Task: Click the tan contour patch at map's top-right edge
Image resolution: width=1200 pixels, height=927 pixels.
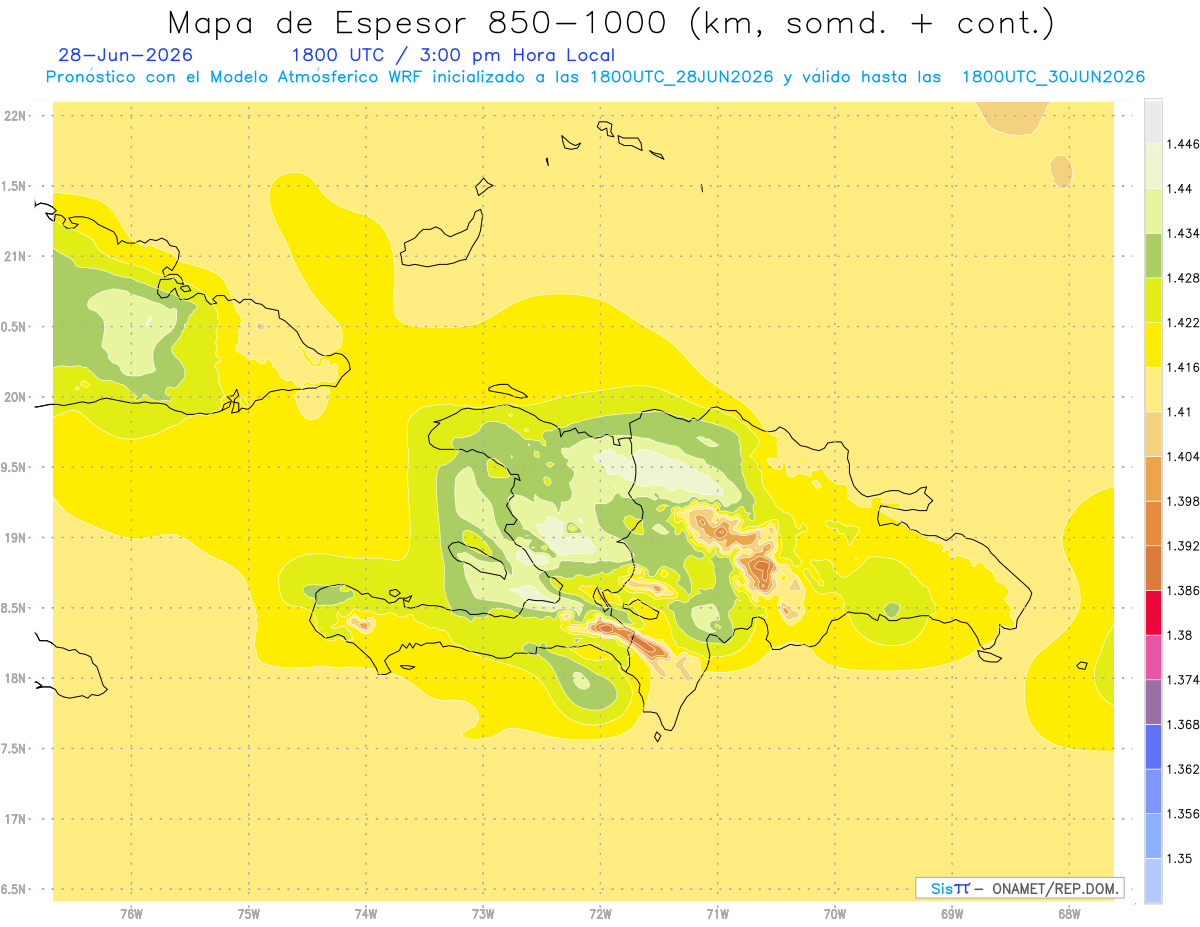Action: click(1011, 117)
